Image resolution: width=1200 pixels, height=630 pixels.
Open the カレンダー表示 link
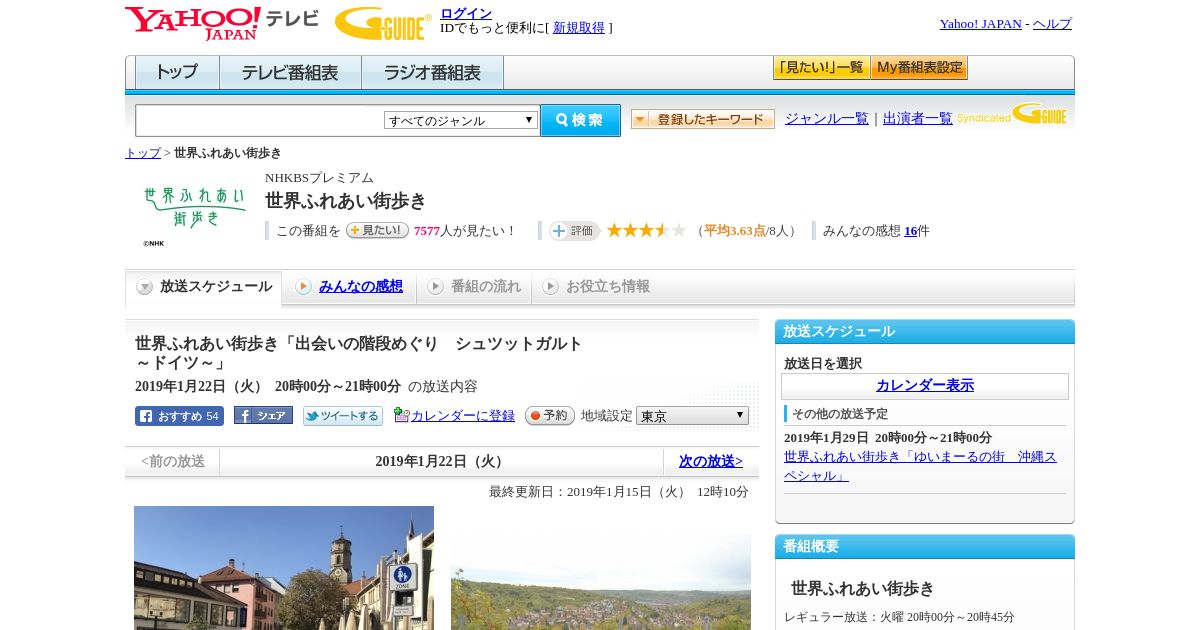coord(925,386)
